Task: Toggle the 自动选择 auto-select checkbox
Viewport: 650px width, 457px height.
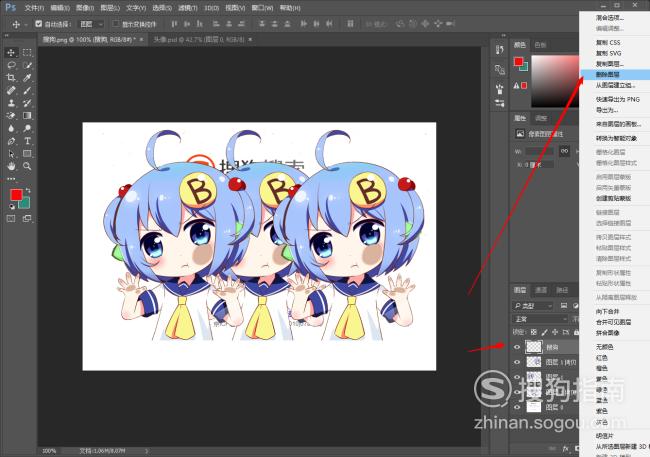Action: pyautogui.click(x=39, y=24)
